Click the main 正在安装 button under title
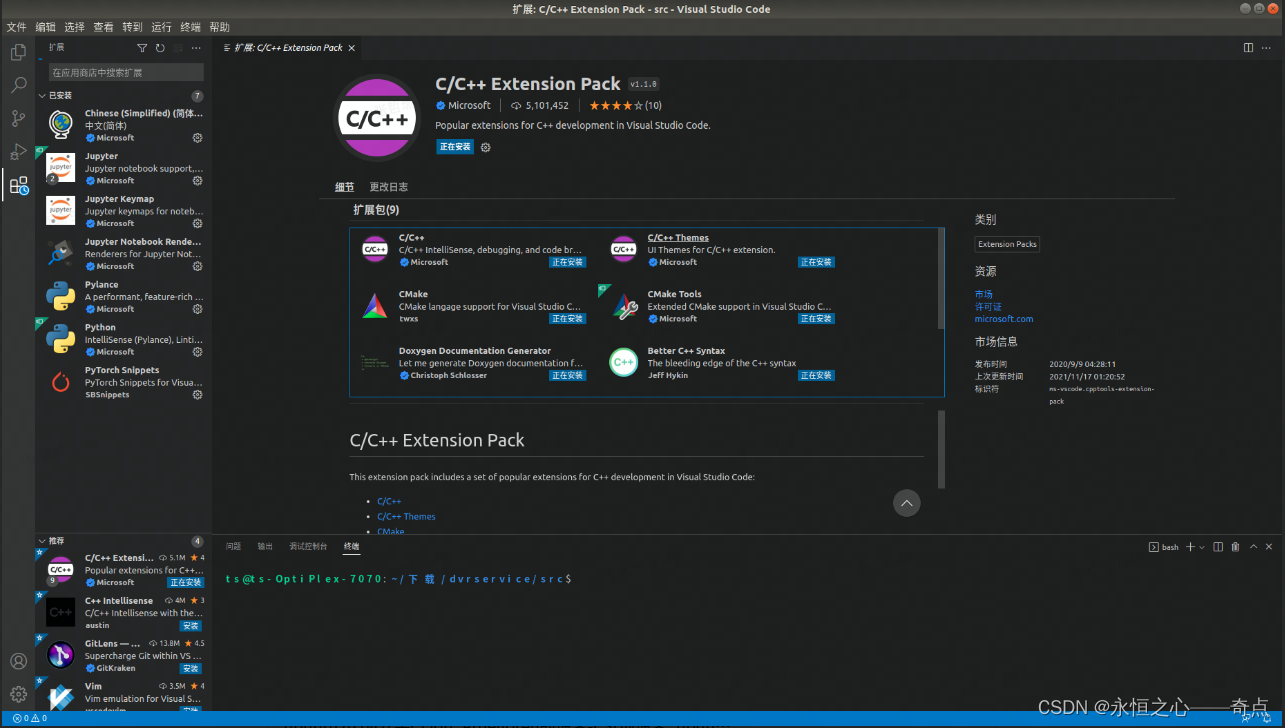Viewport: 1285px width, 728px height. click(x=455, y=147)
